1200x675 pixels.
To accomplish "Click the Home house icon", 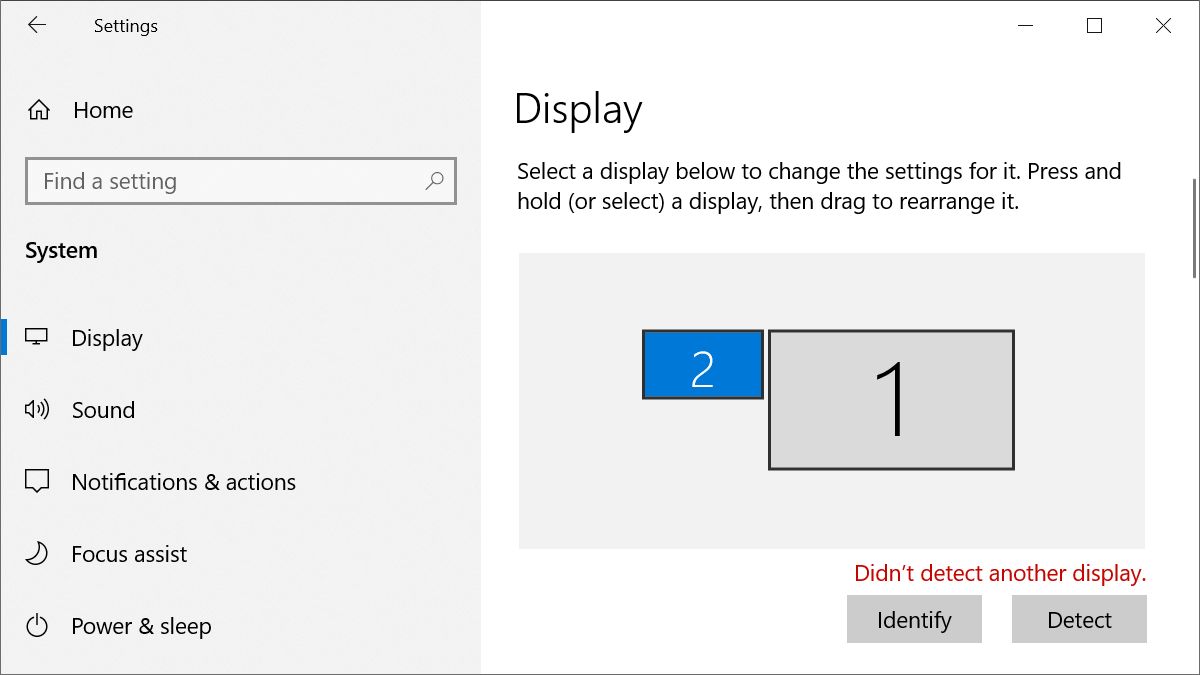I will 39,111.
